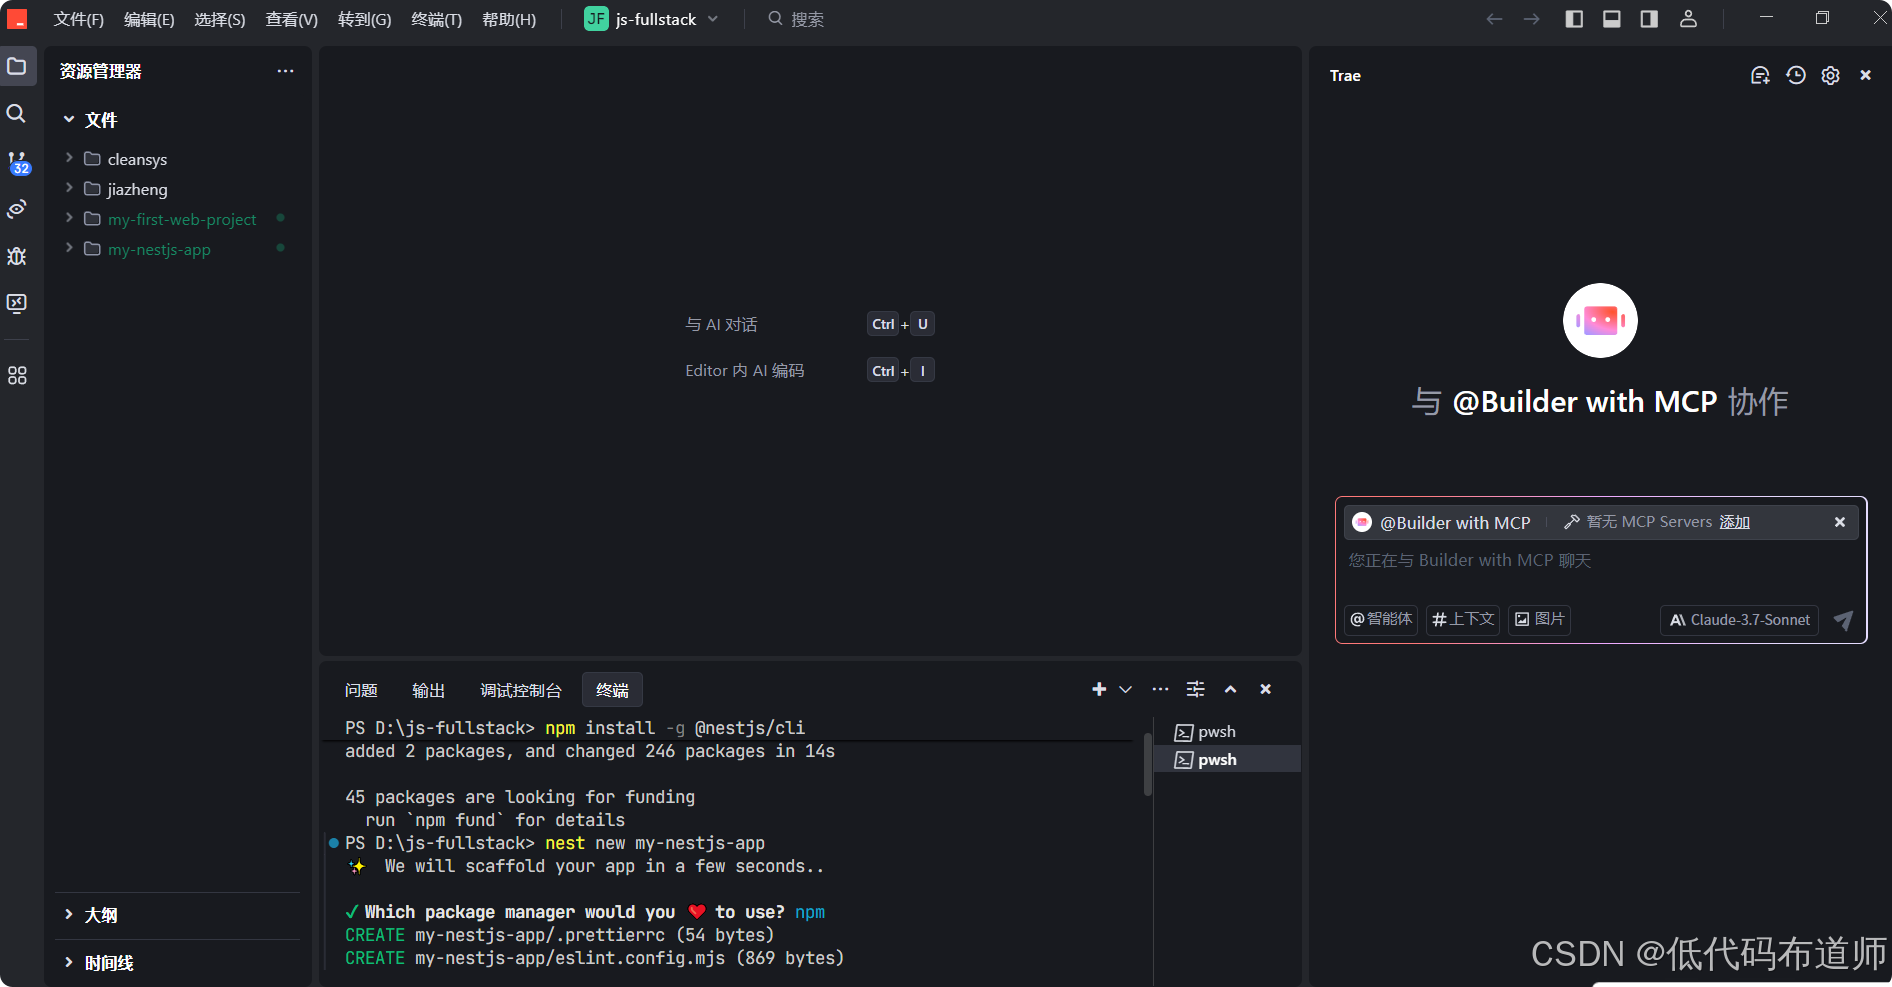The width and height of the screenshot is (1892, 987).
Task: Open the 文件(F) menu
Action: 79,19
